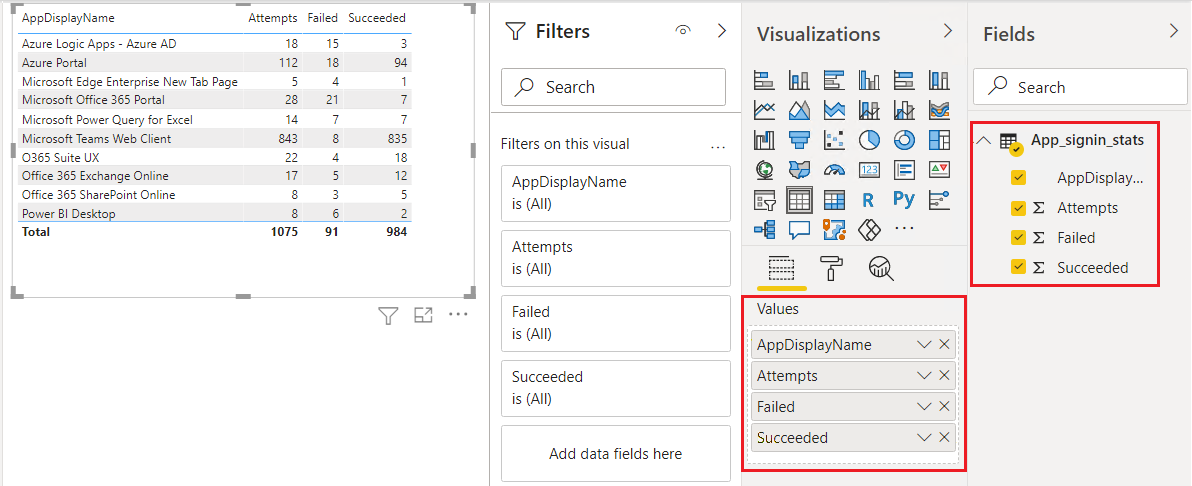Open more visuals ellipsis in Visualizations
The height and width of the screenshot is (486, 1192).
(904, 228)
